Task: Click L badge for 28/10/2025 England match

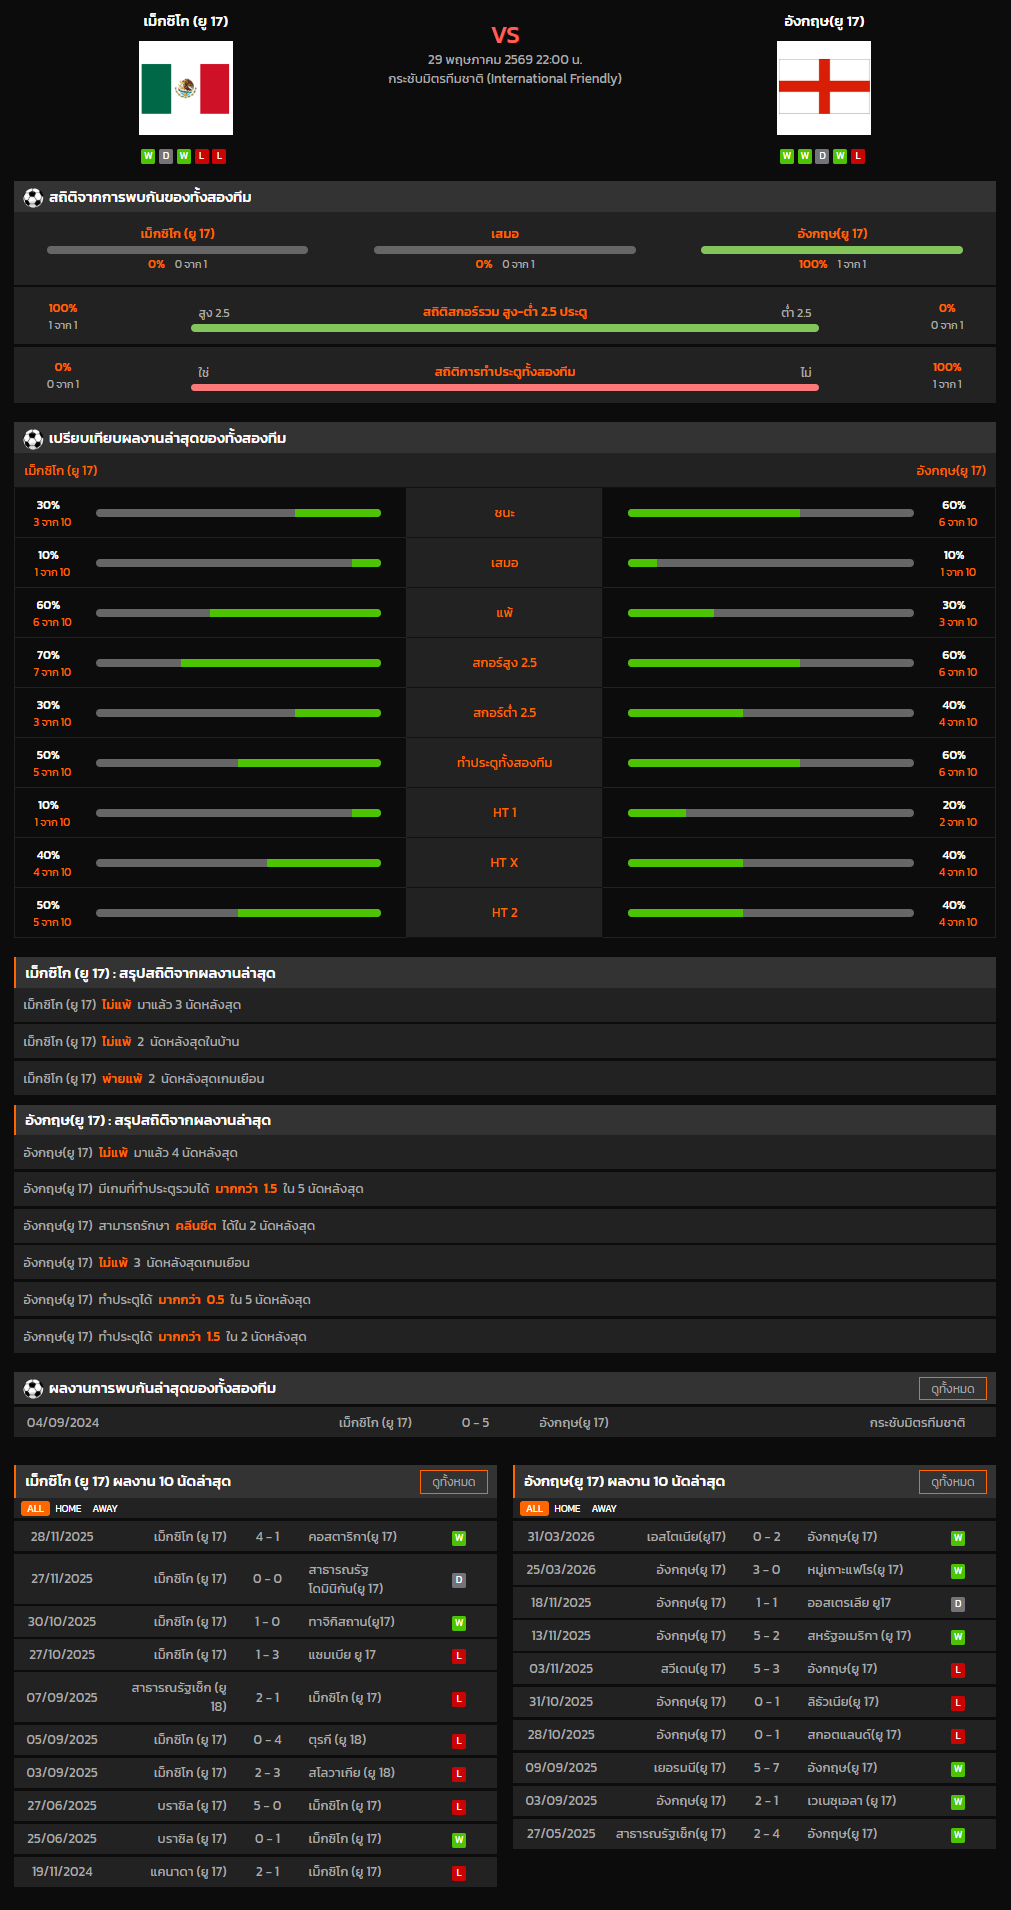Action: (x=958, y=1736)
